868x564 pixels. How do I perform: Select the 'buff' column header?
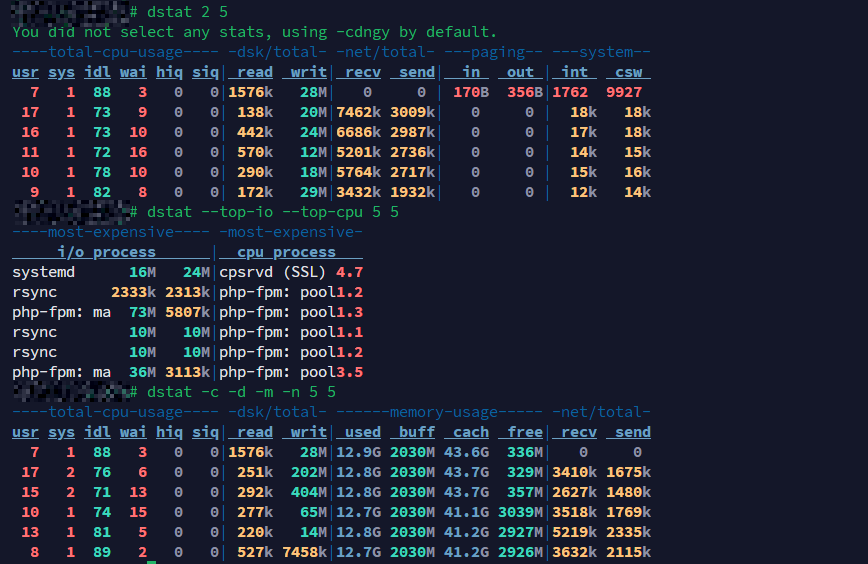pos(417,432)
